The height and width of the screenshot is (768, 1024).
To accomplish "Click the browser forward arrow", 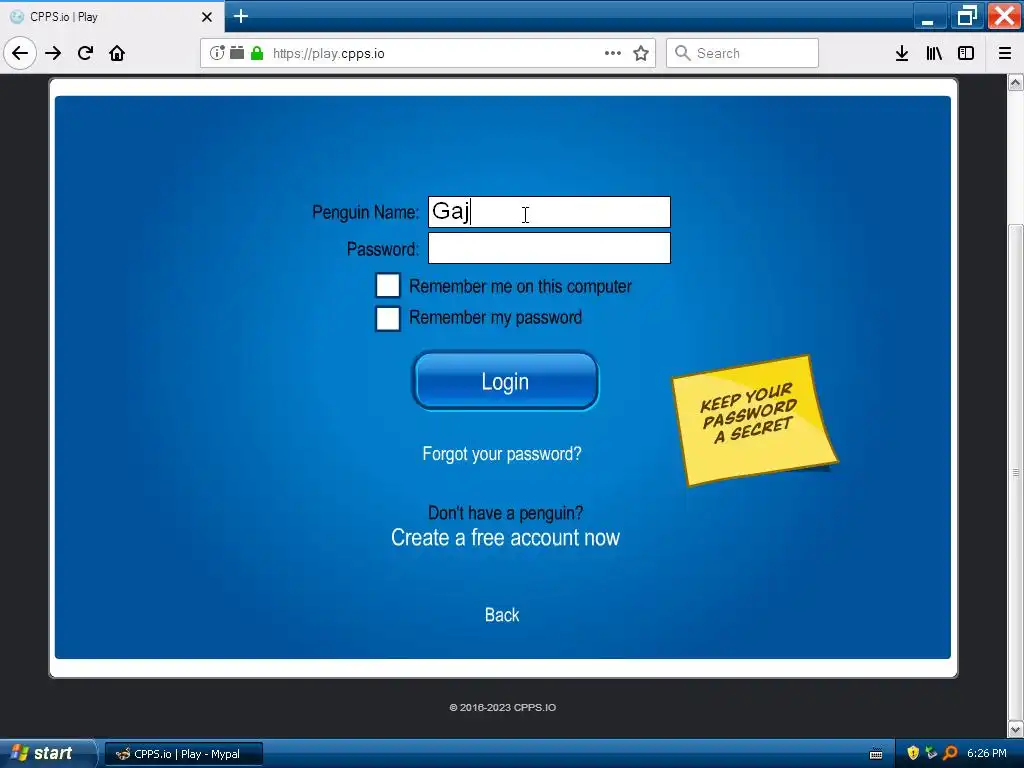I will point(53,54).
